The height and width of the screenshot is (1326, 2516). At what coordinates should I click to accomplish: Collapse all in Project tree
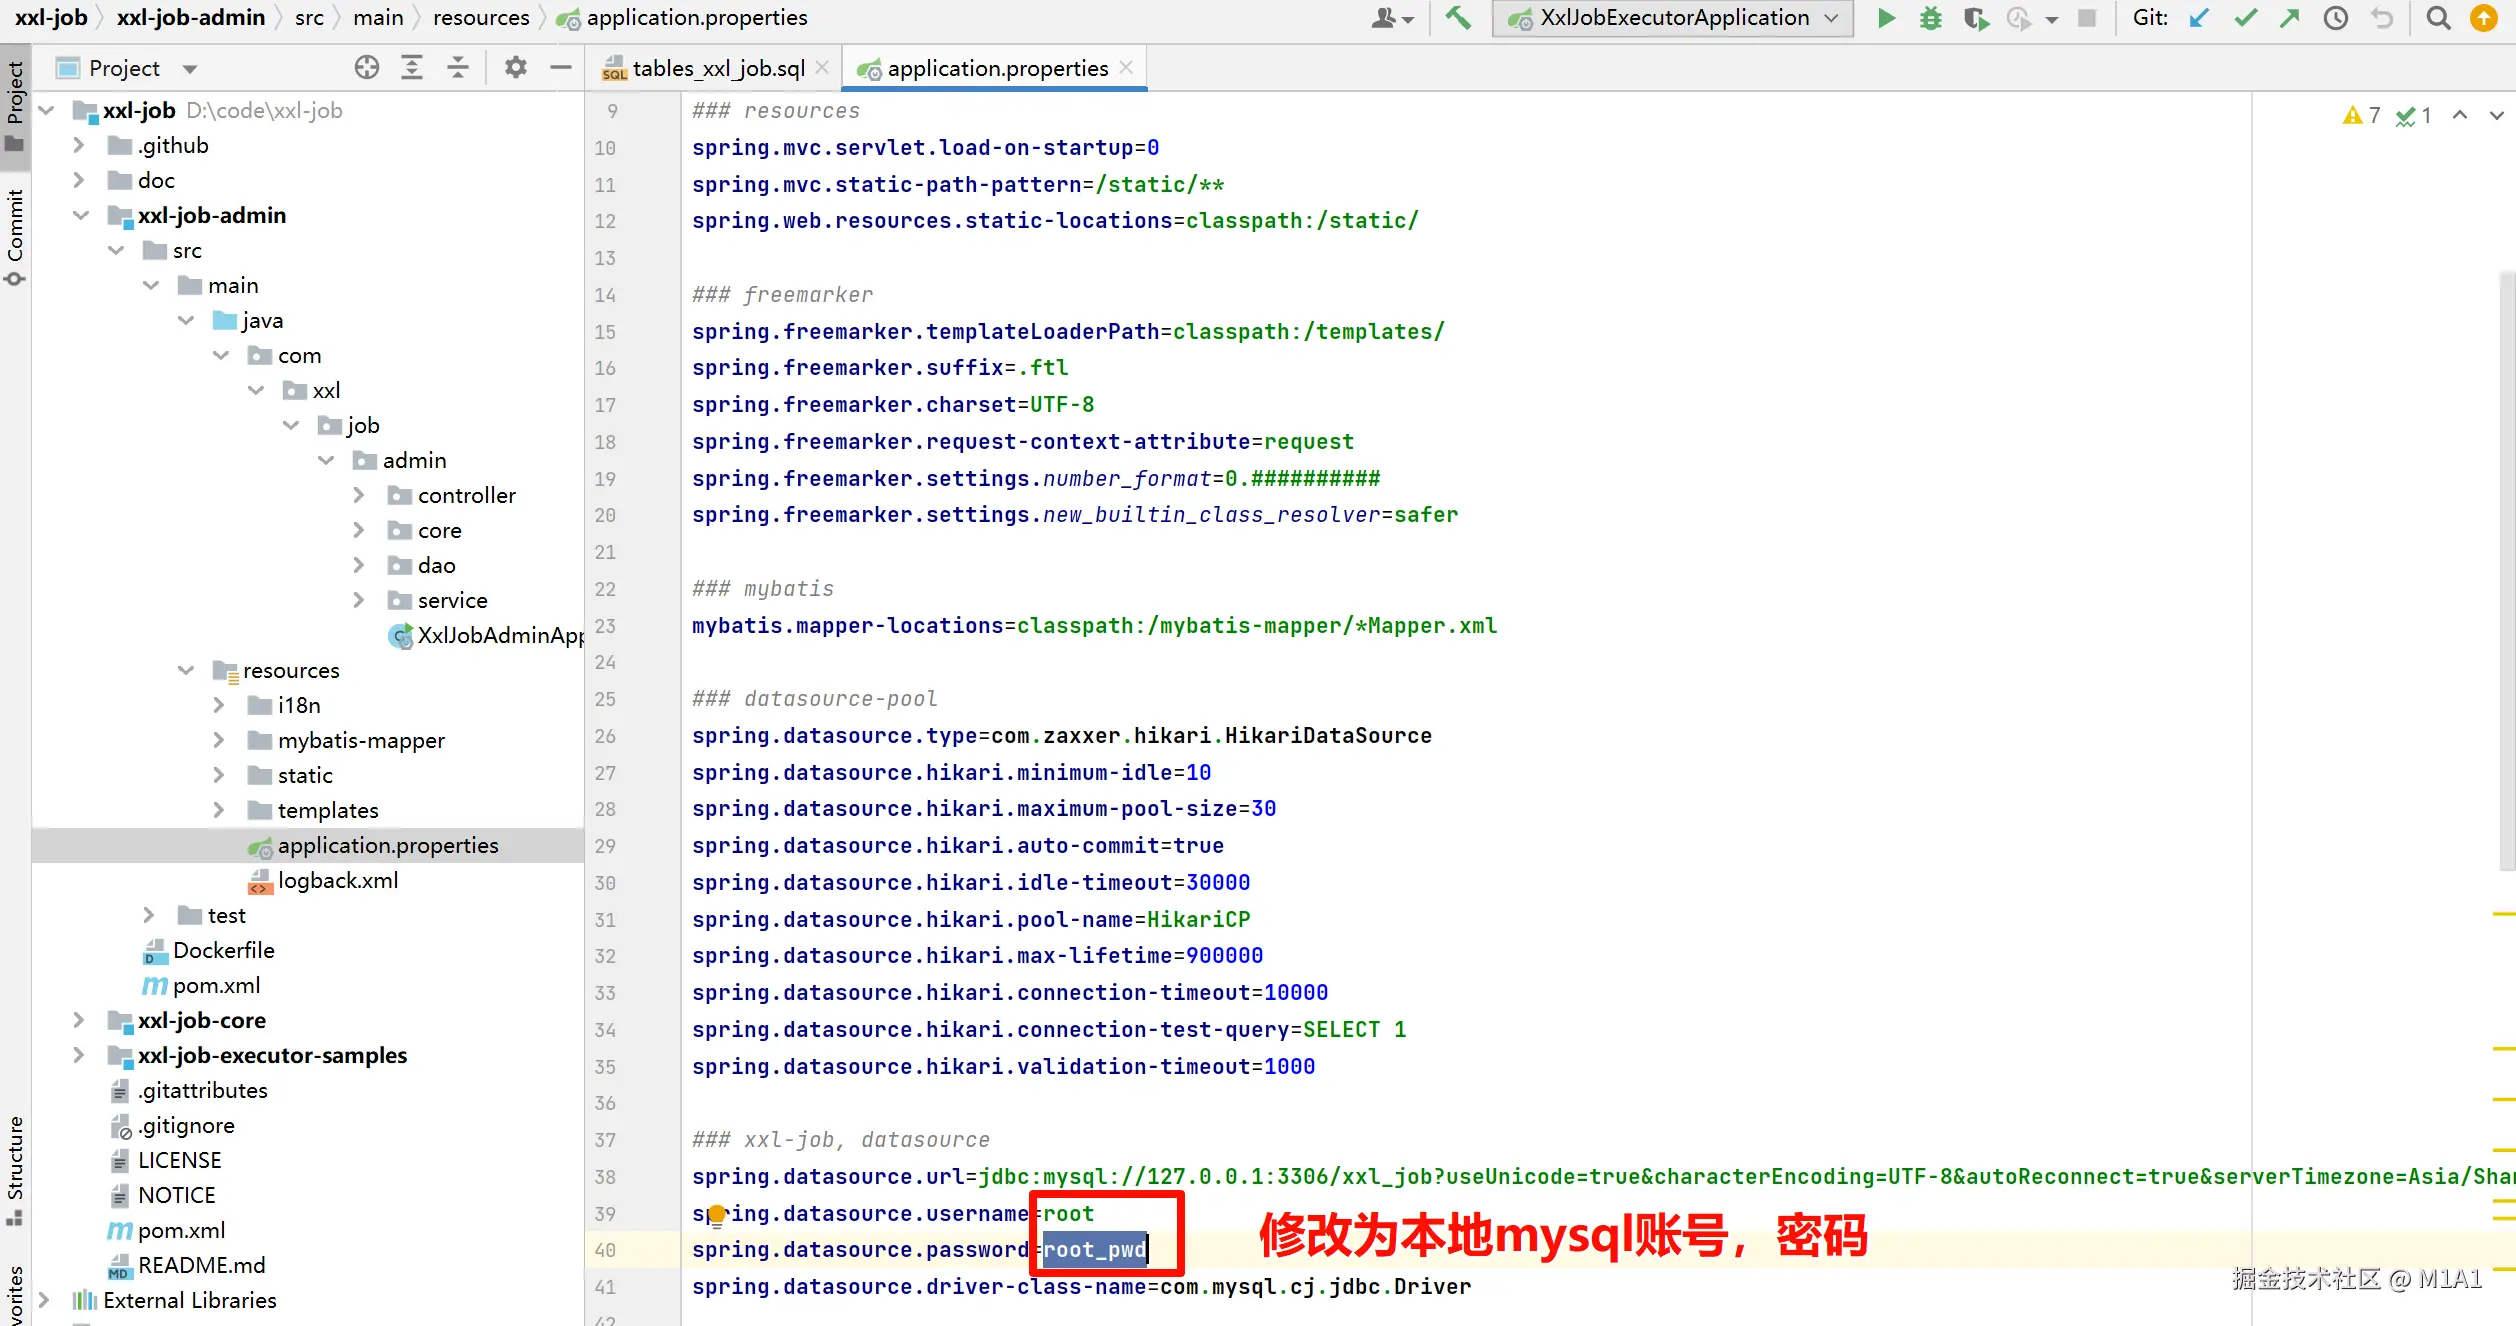tap(457, 68)
